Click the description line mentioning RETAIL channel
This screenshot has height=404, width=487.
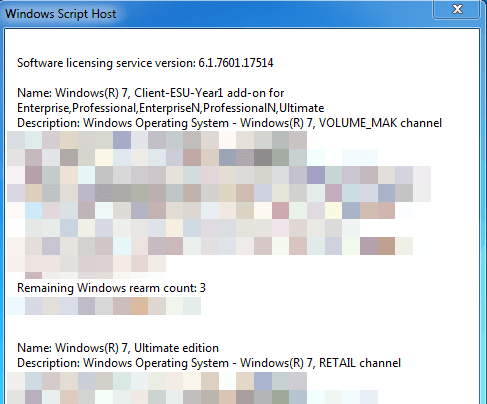coord(209,363)
